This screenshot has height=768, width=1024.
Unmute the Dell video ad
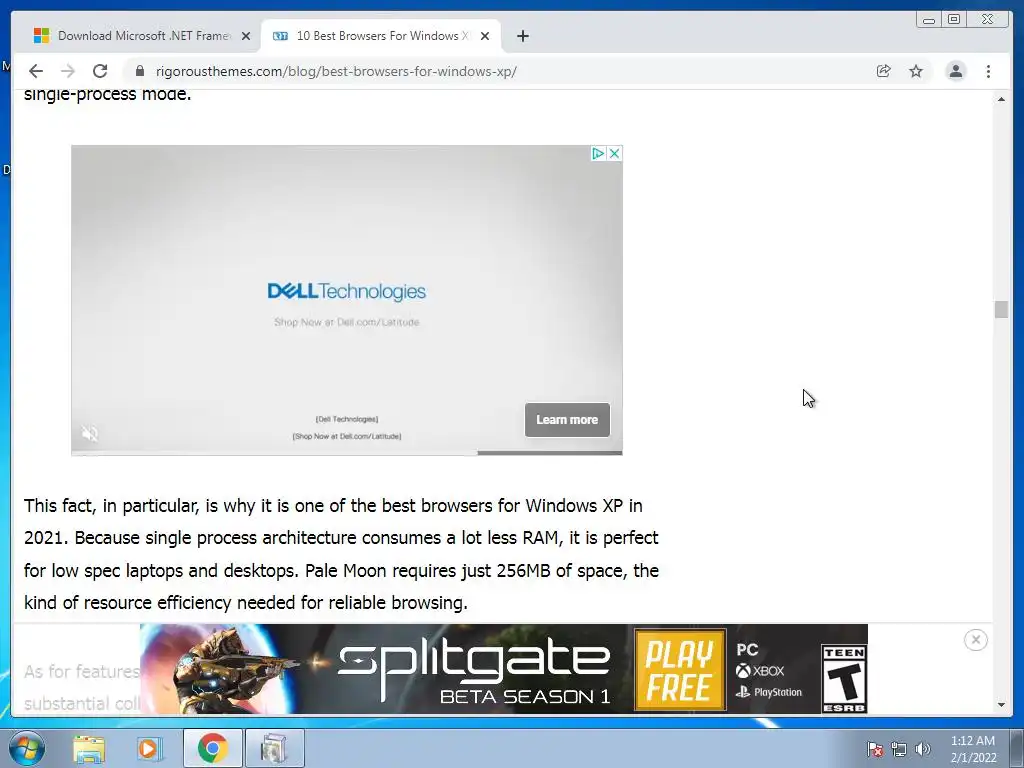(x=89, y=433)
